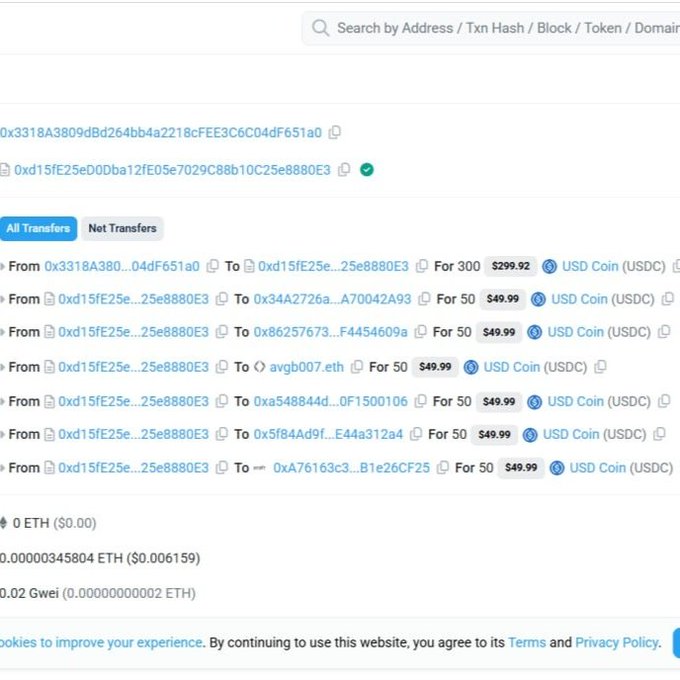Click the 0.02 Gwei gas price value

(98, 593)
